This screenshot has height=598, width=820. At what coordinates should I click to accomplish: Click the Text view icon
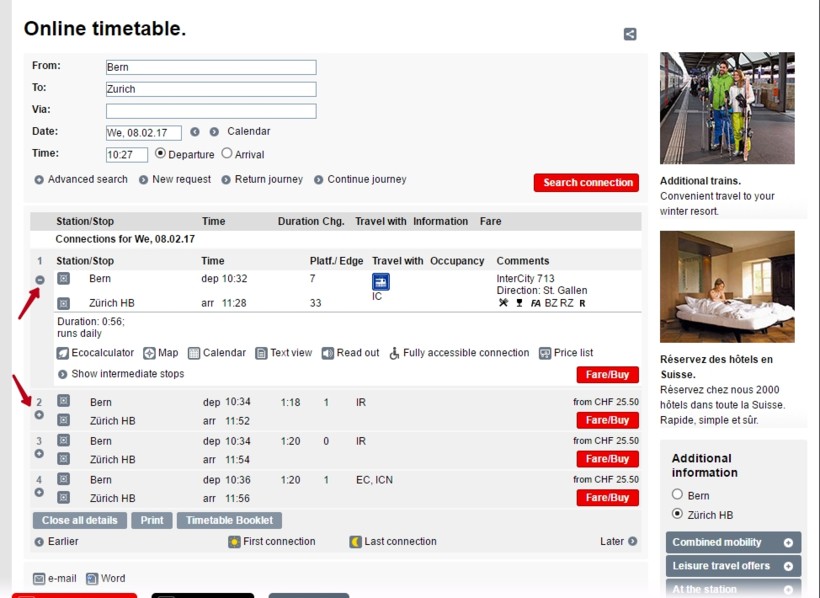[261, 353]
